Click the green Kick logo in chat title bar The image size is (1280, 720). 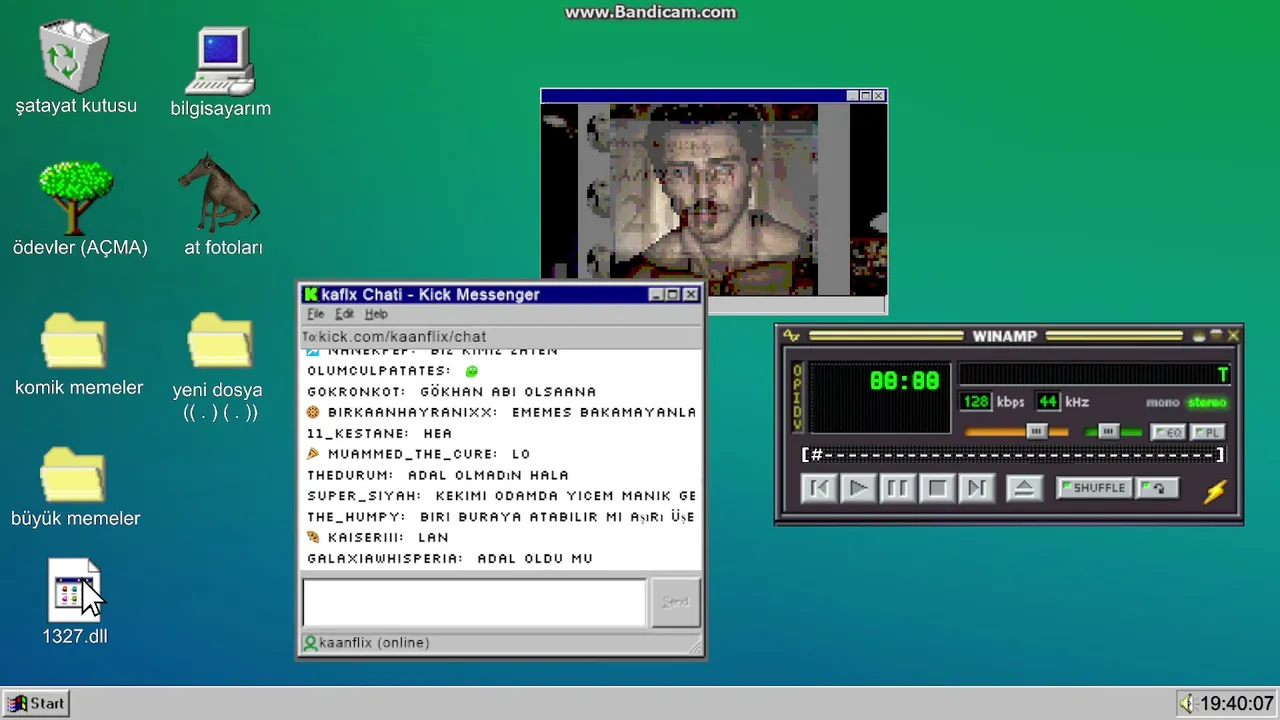[311, 294]
